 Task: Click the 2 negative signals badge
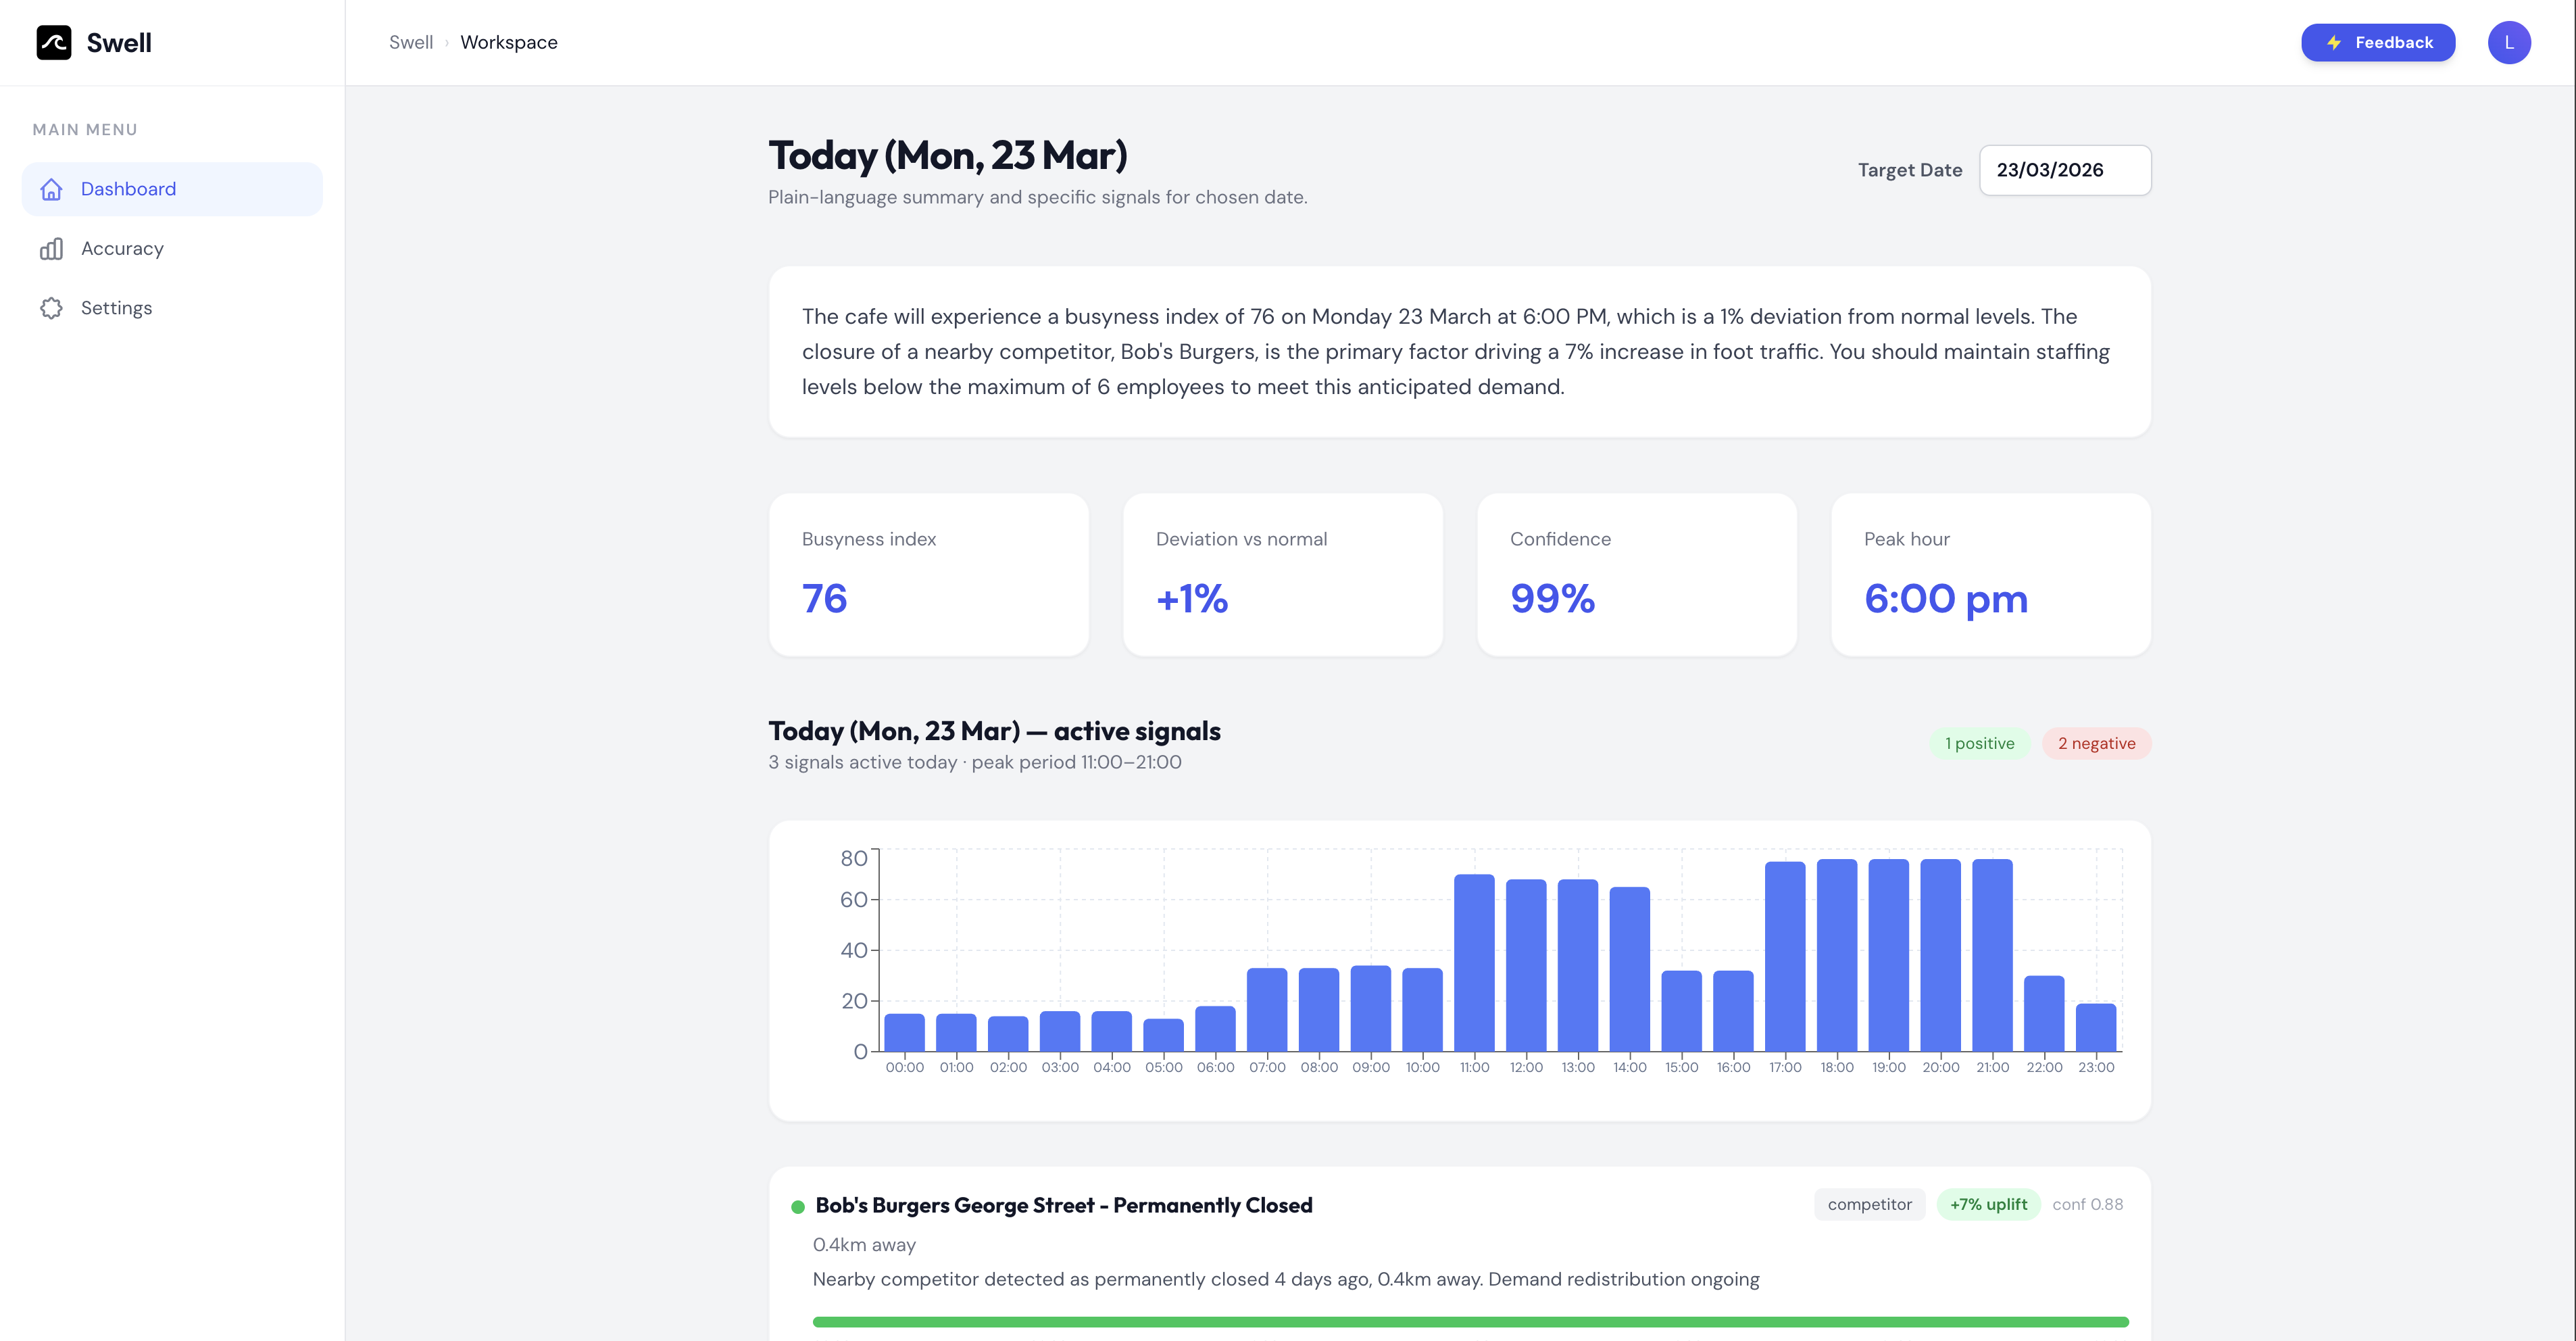point(2096,743)
